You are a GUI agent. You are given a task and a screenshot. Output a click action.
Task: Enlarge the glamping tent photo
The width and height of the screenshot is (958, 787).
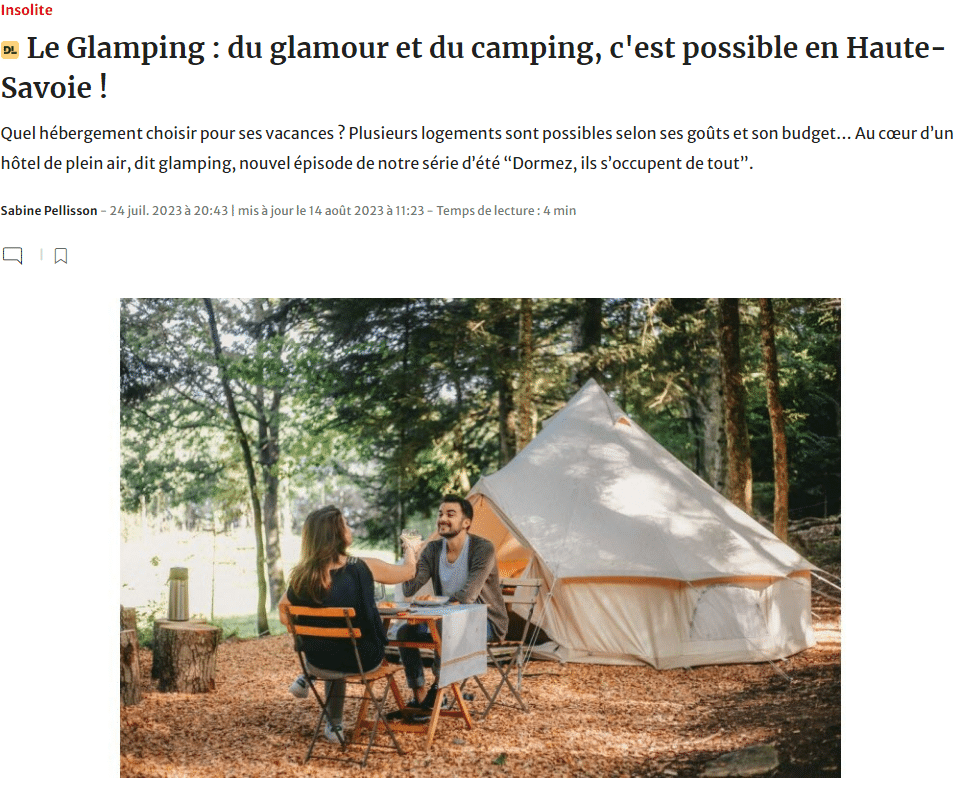point(480,538)
